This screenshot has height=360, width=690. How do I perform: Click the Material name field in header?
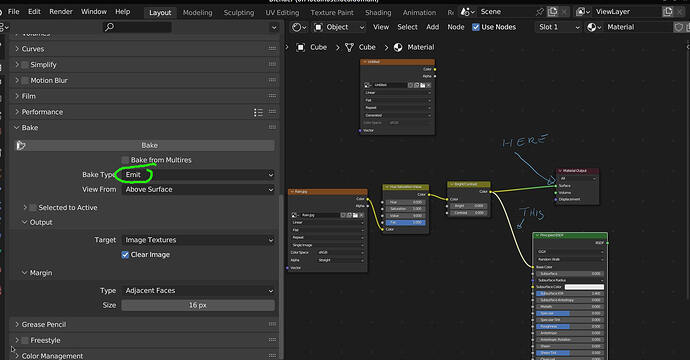pos(639,27)
